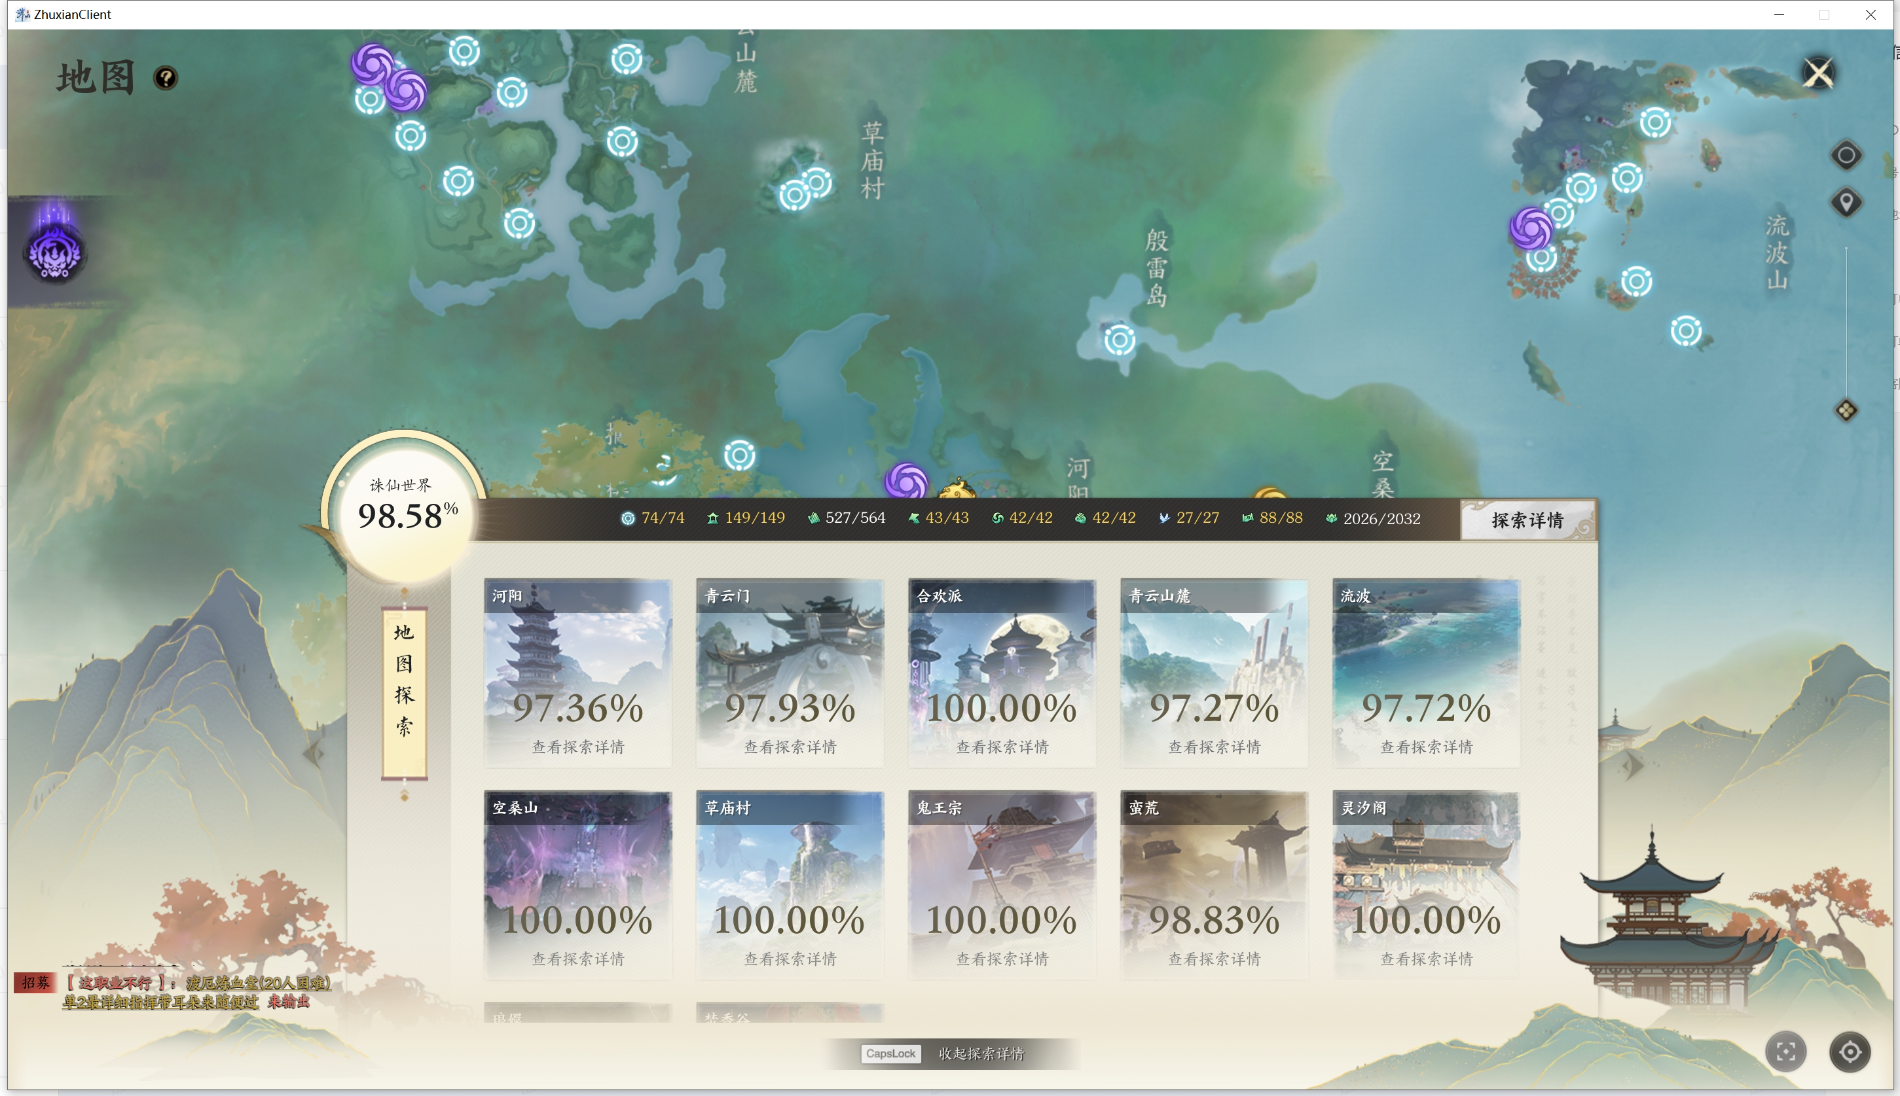The height and width of the screenshot is (1096, 1900).
Task: Click the 149/149 counter
Action: tap(746, 518)
